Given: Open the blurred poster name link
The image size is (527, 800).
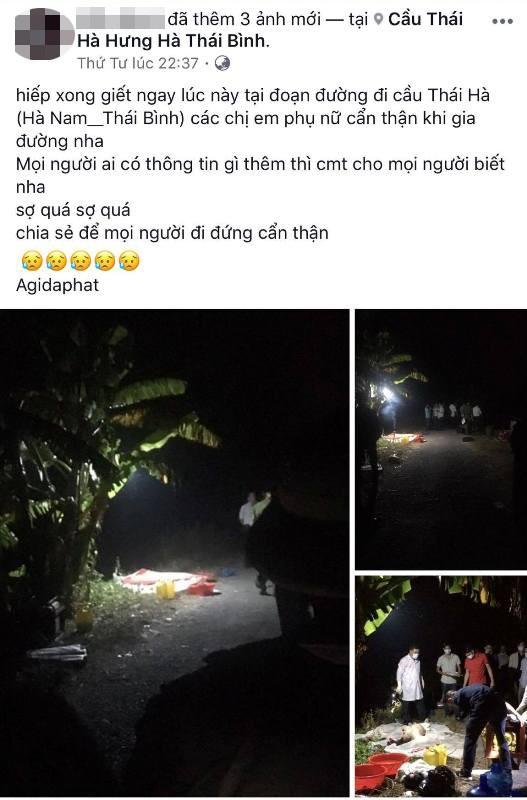Looking at the screenshot, I should (120, 19).
